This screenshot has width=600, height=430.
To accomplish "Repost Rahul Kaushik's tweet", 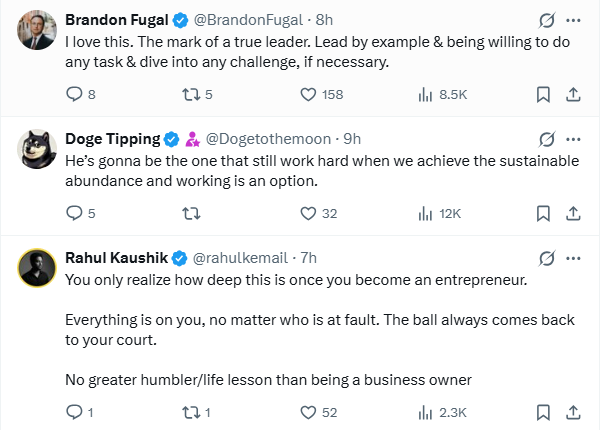I will [189, 412].
